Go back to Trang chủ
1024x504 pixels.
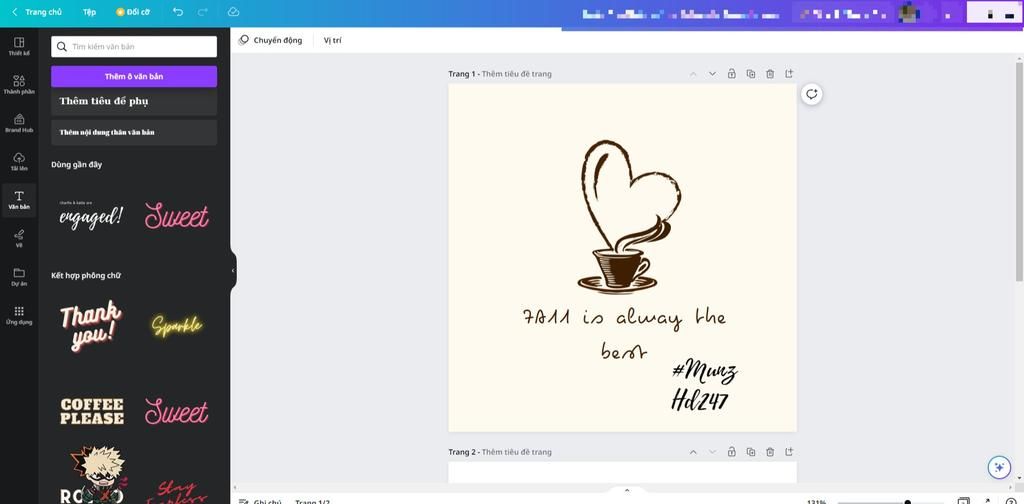[37, 12]
